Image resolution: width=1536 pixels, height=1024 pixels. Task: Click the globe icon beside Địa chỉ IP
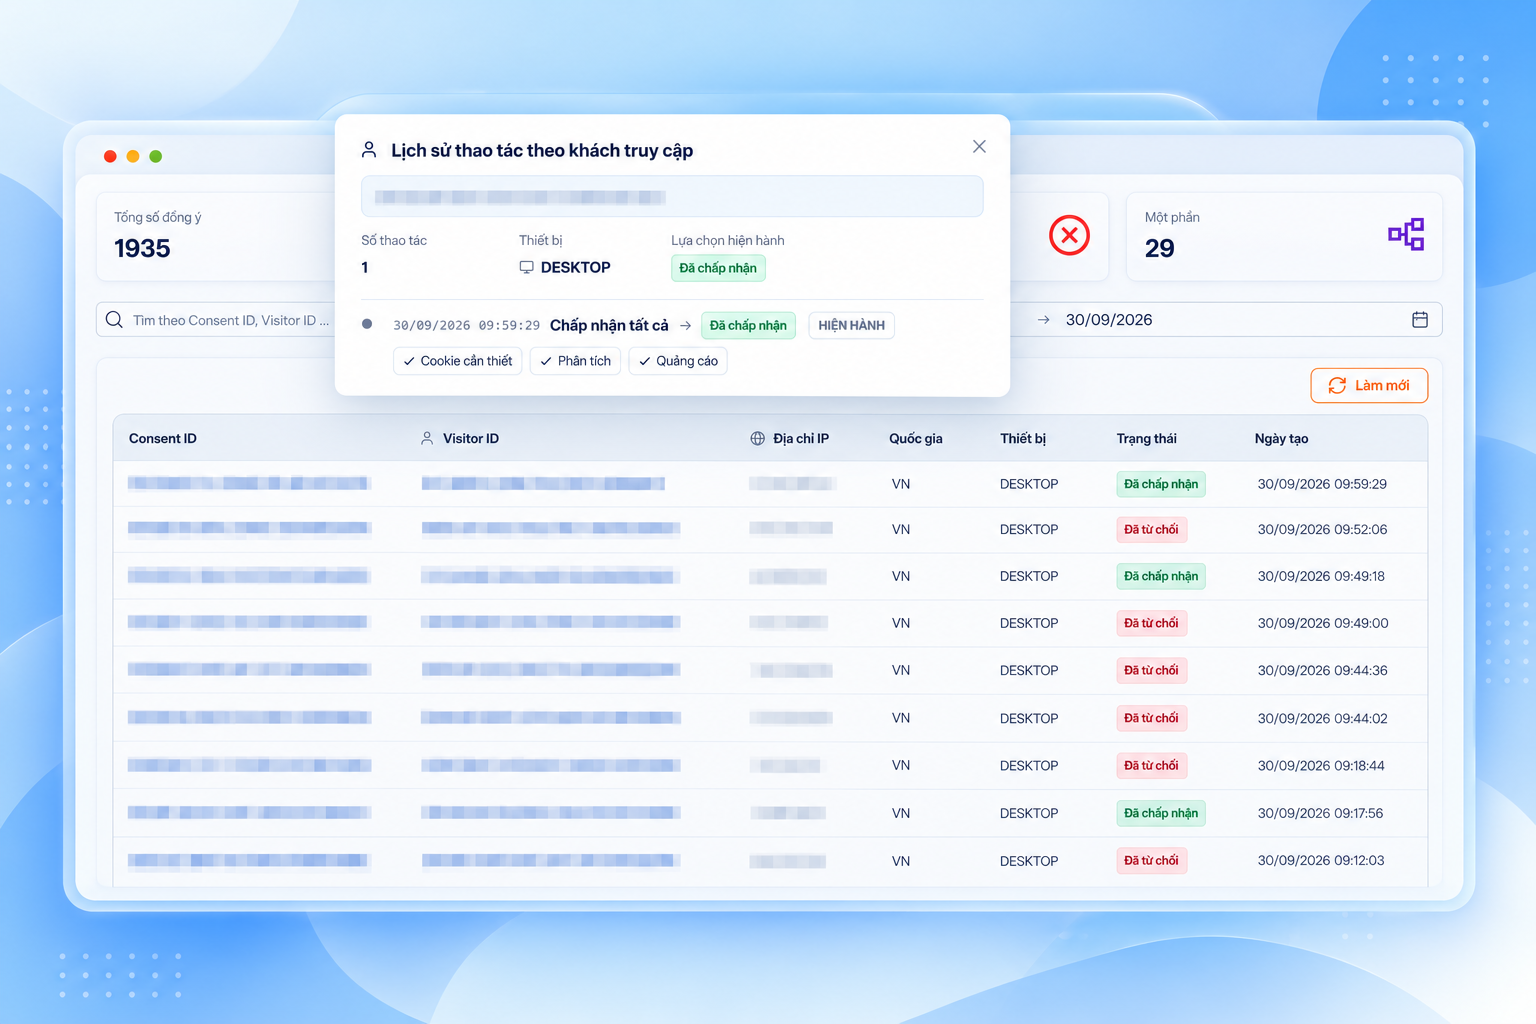[757, 438]
